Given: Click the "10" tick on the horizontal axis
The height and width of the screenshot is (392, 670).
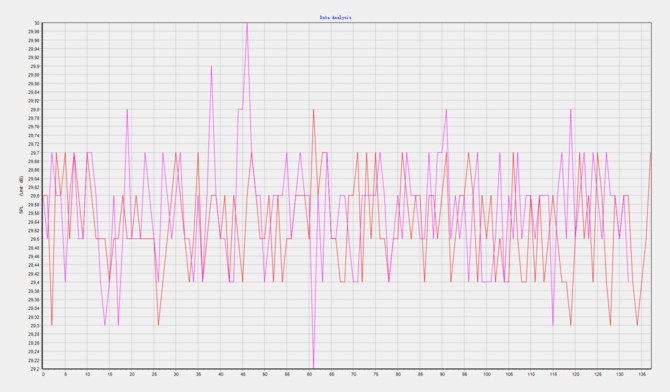Looking at the screenshot, I should [x=88, y=374].
